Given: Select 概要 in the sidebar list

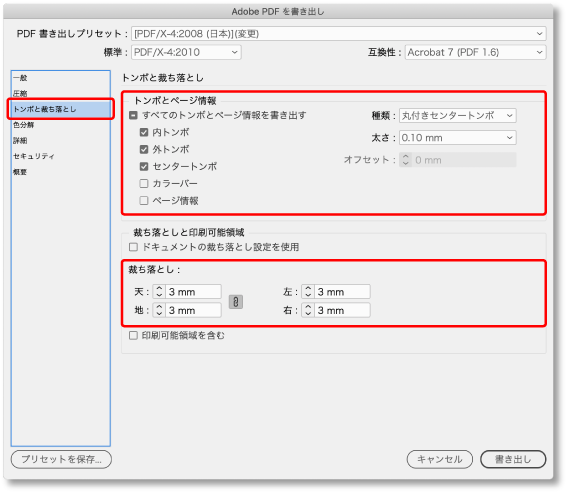Looking at the screenshot, I should [61, 172].
